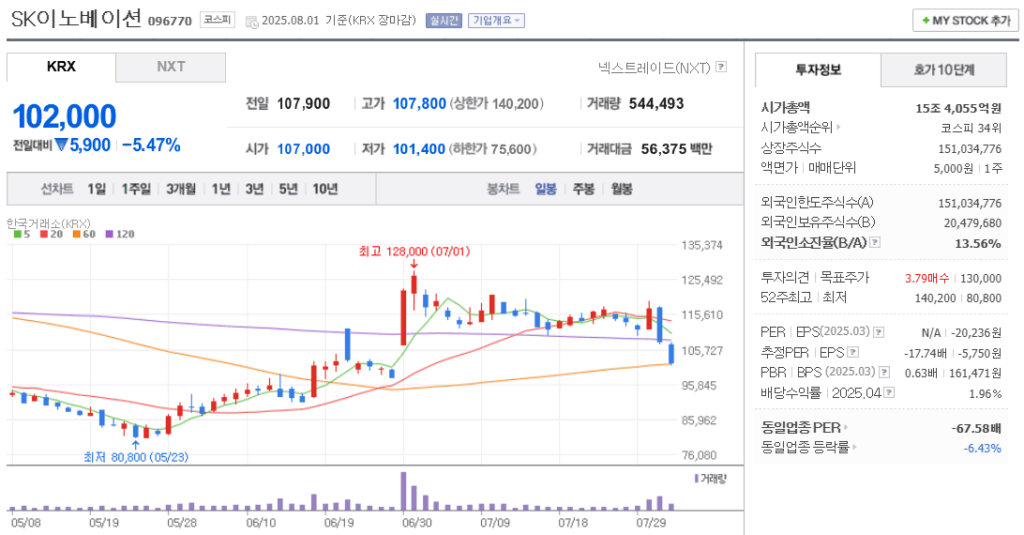Viewport: 1024px width, 535px height.
Task: Select the 1년 line chart period
Action: 221,189
